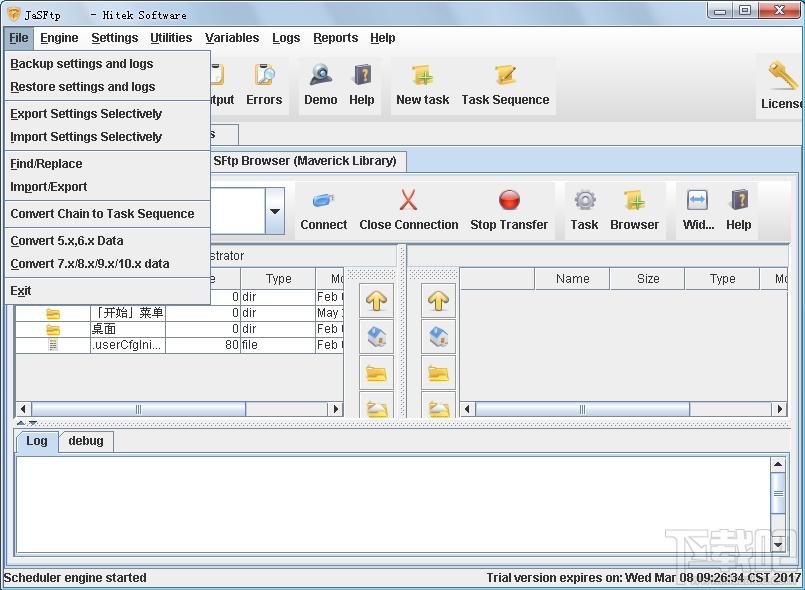Open the Task gear icon
Image resolution: width=805 pixels, height=590 pixels.
coord(584,211)
